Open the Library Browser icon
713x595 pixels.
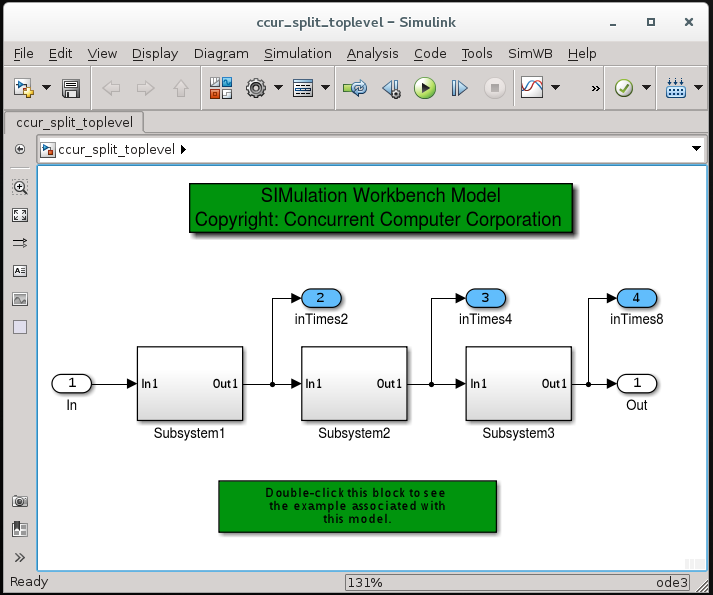pos(220,89)
